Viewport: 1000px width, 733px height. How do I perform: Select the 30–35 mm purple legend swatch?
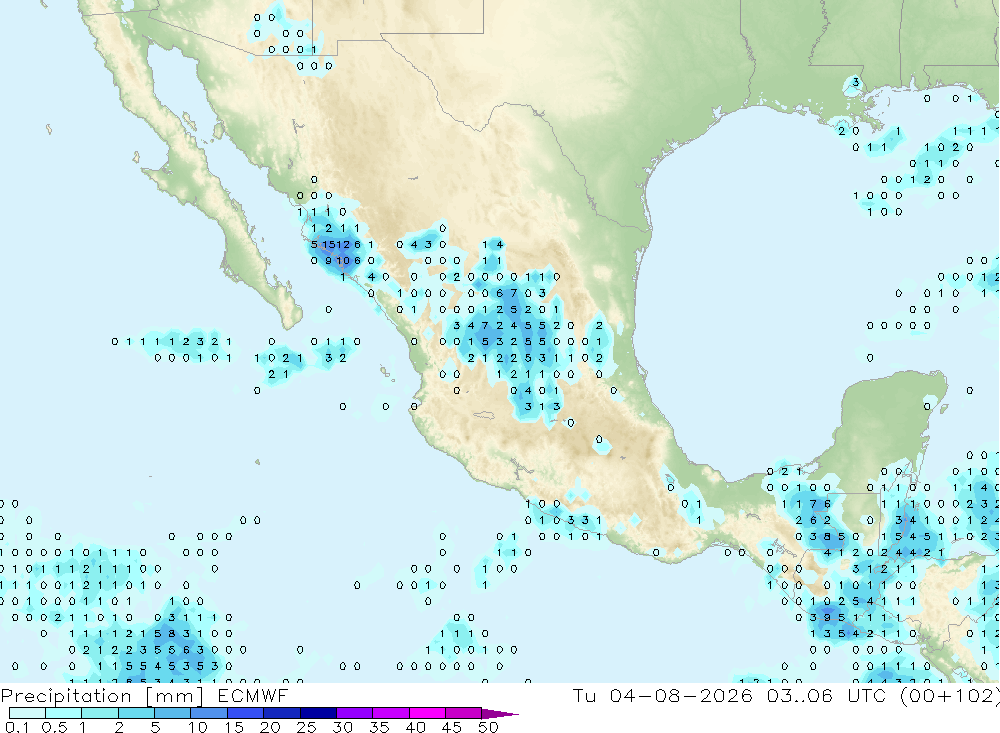(355, 713)
